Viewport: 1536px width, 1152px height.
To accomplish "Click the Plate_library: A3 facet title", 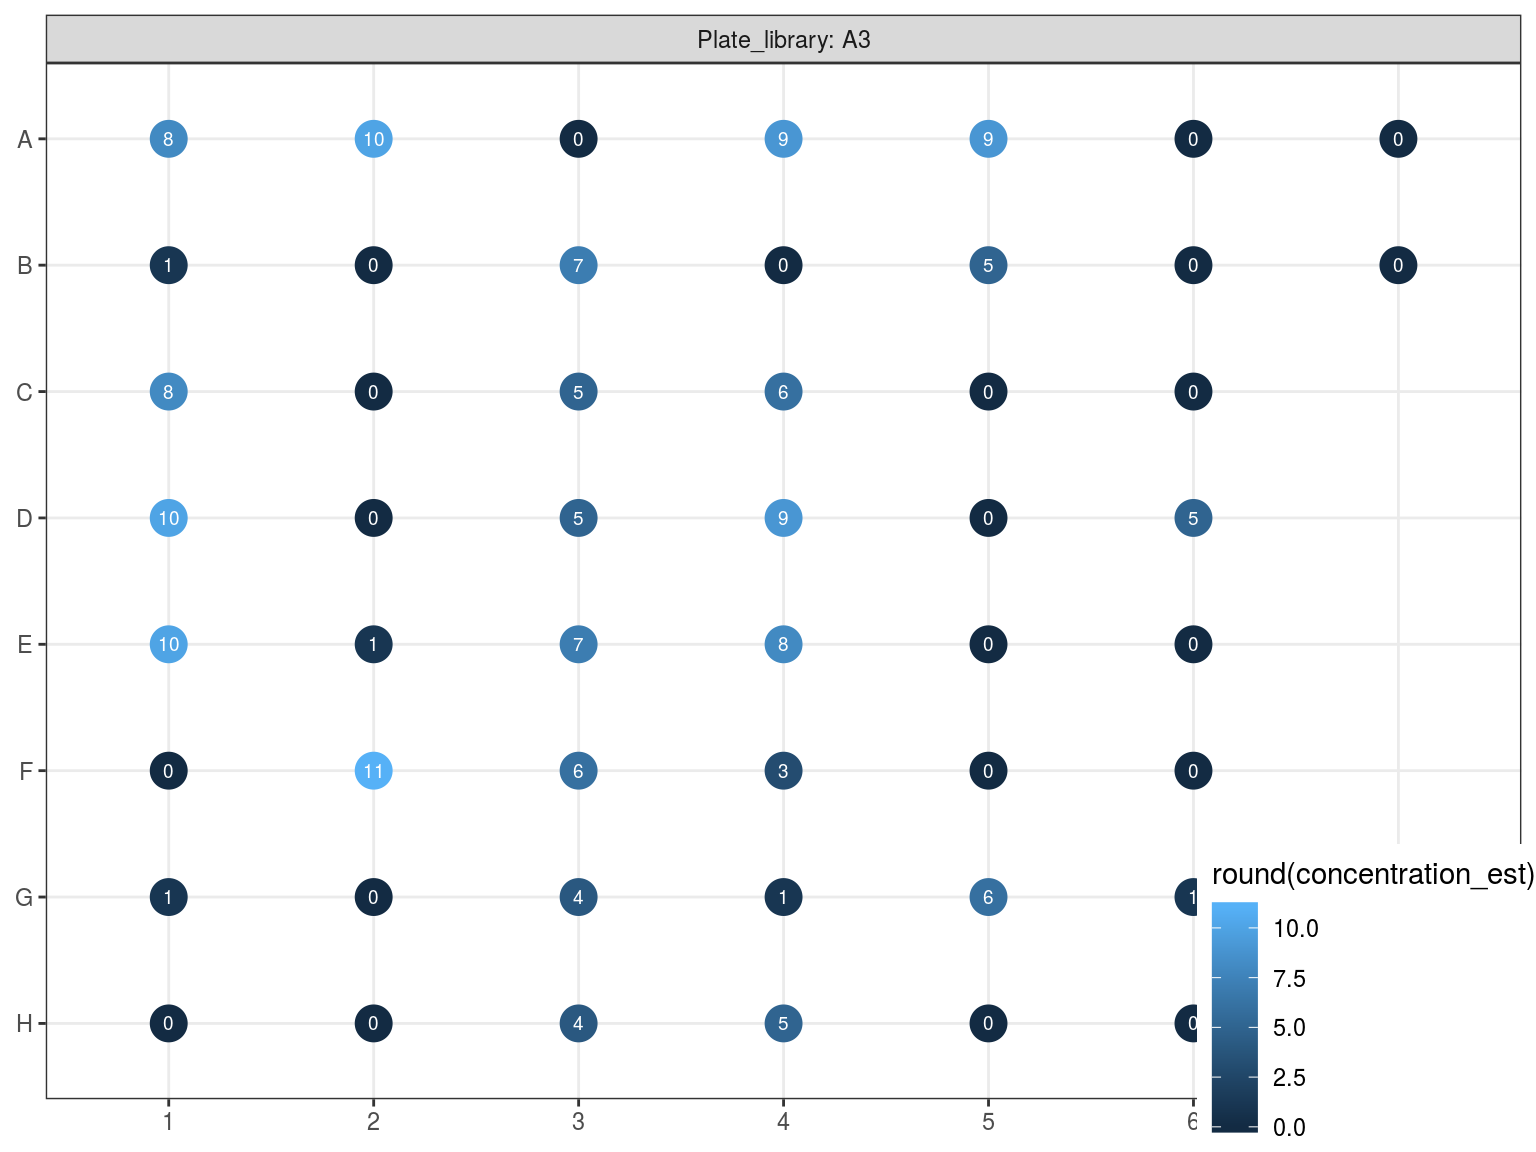I will [x=784, y=40].
